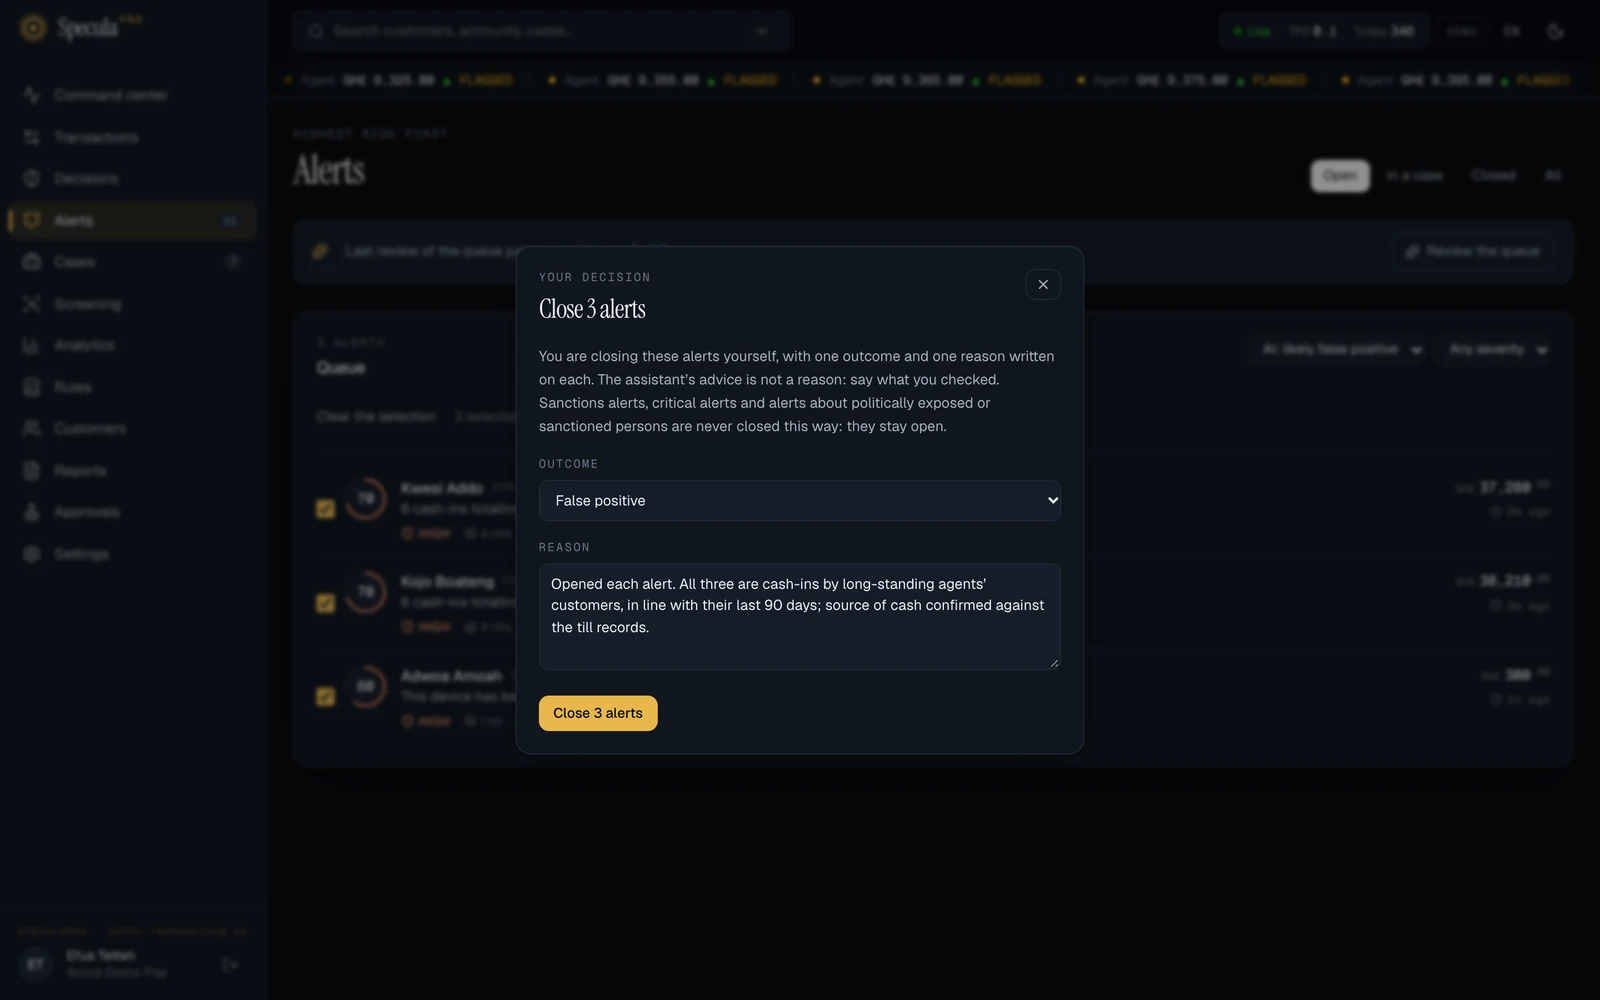Image resolution: width=1600 pixels, height=1000 pixels.
Task: Switch to the Closed alerts tab
Action: coord(1493,176)
